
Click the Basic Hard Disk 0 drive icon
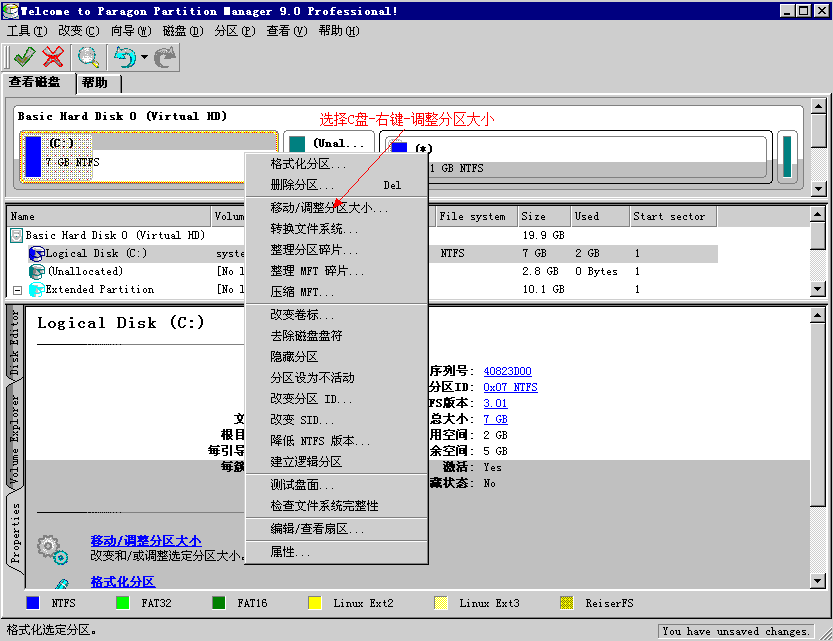coord(17,236)
